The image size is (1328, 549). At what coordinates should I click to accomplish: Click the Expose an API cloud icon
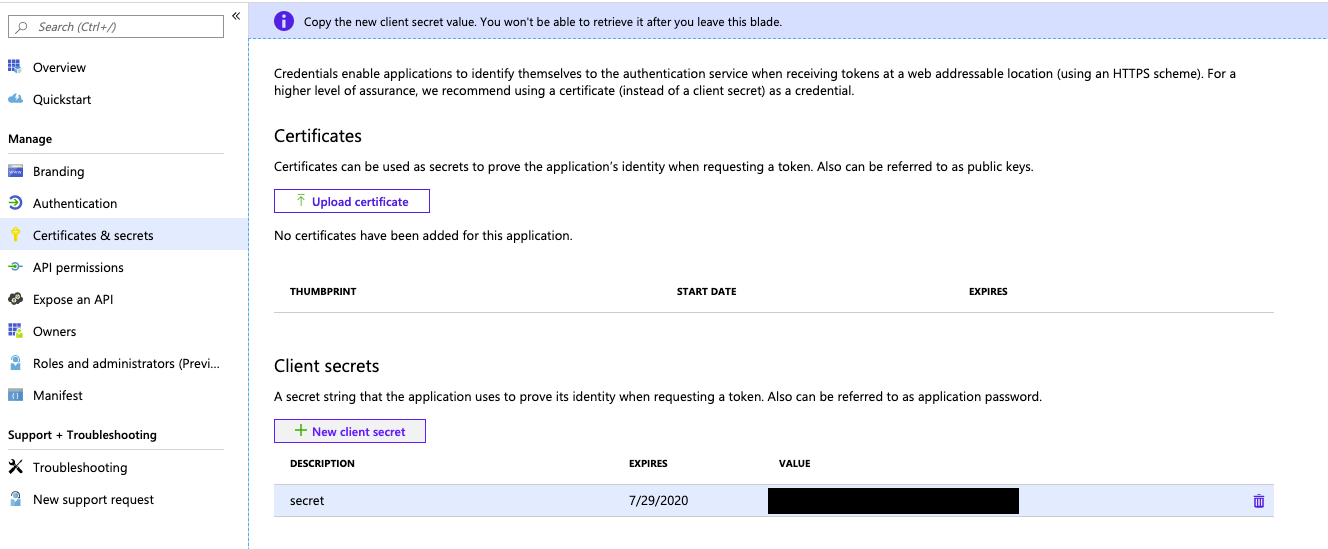[x=15, y=299]
